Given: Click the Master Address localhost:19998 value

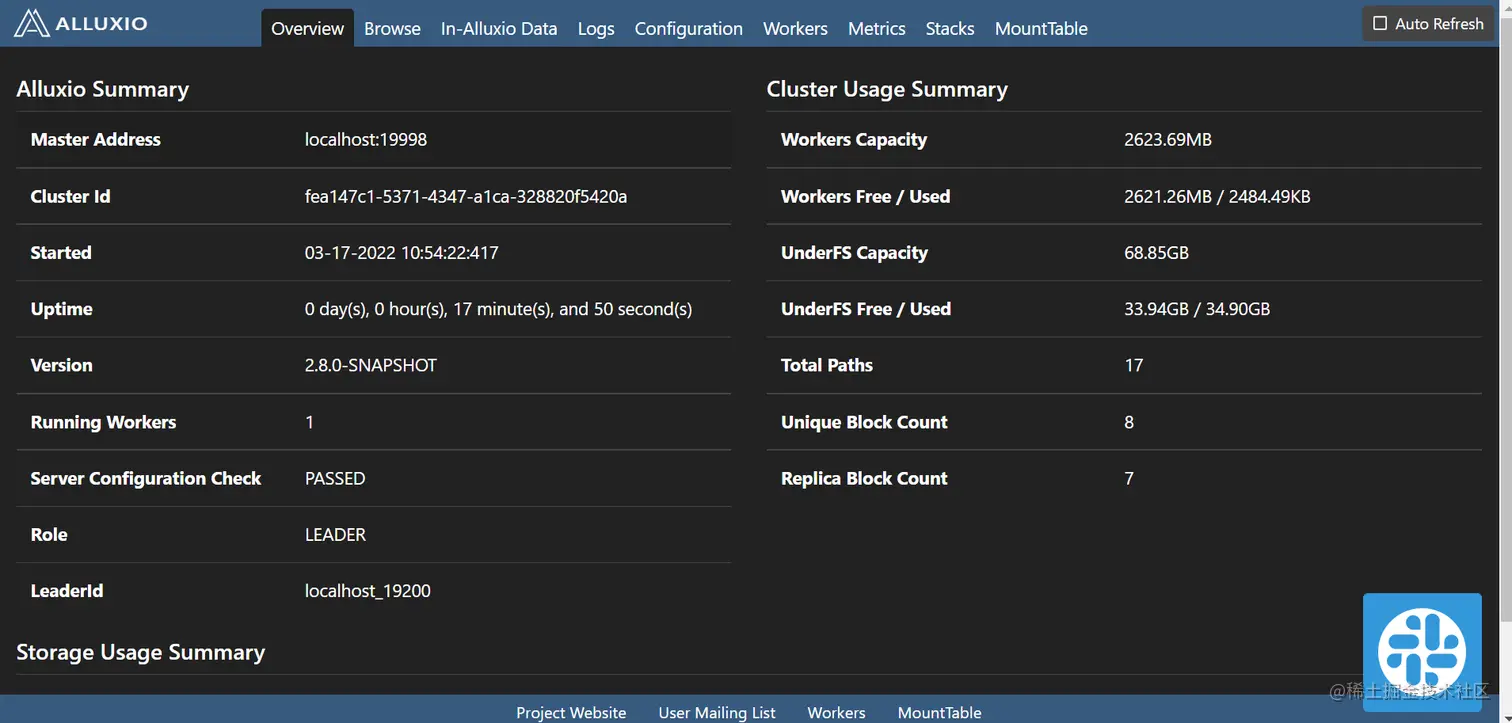Looking at the screenshot, I should [x=365, y=140].
